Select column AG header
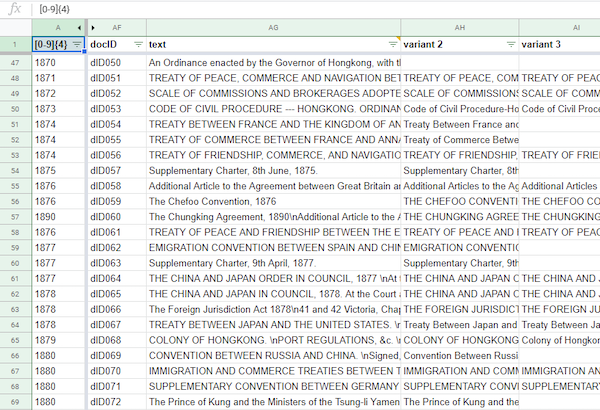This screenshot has width=600, height=410. [x=273, y=28]
